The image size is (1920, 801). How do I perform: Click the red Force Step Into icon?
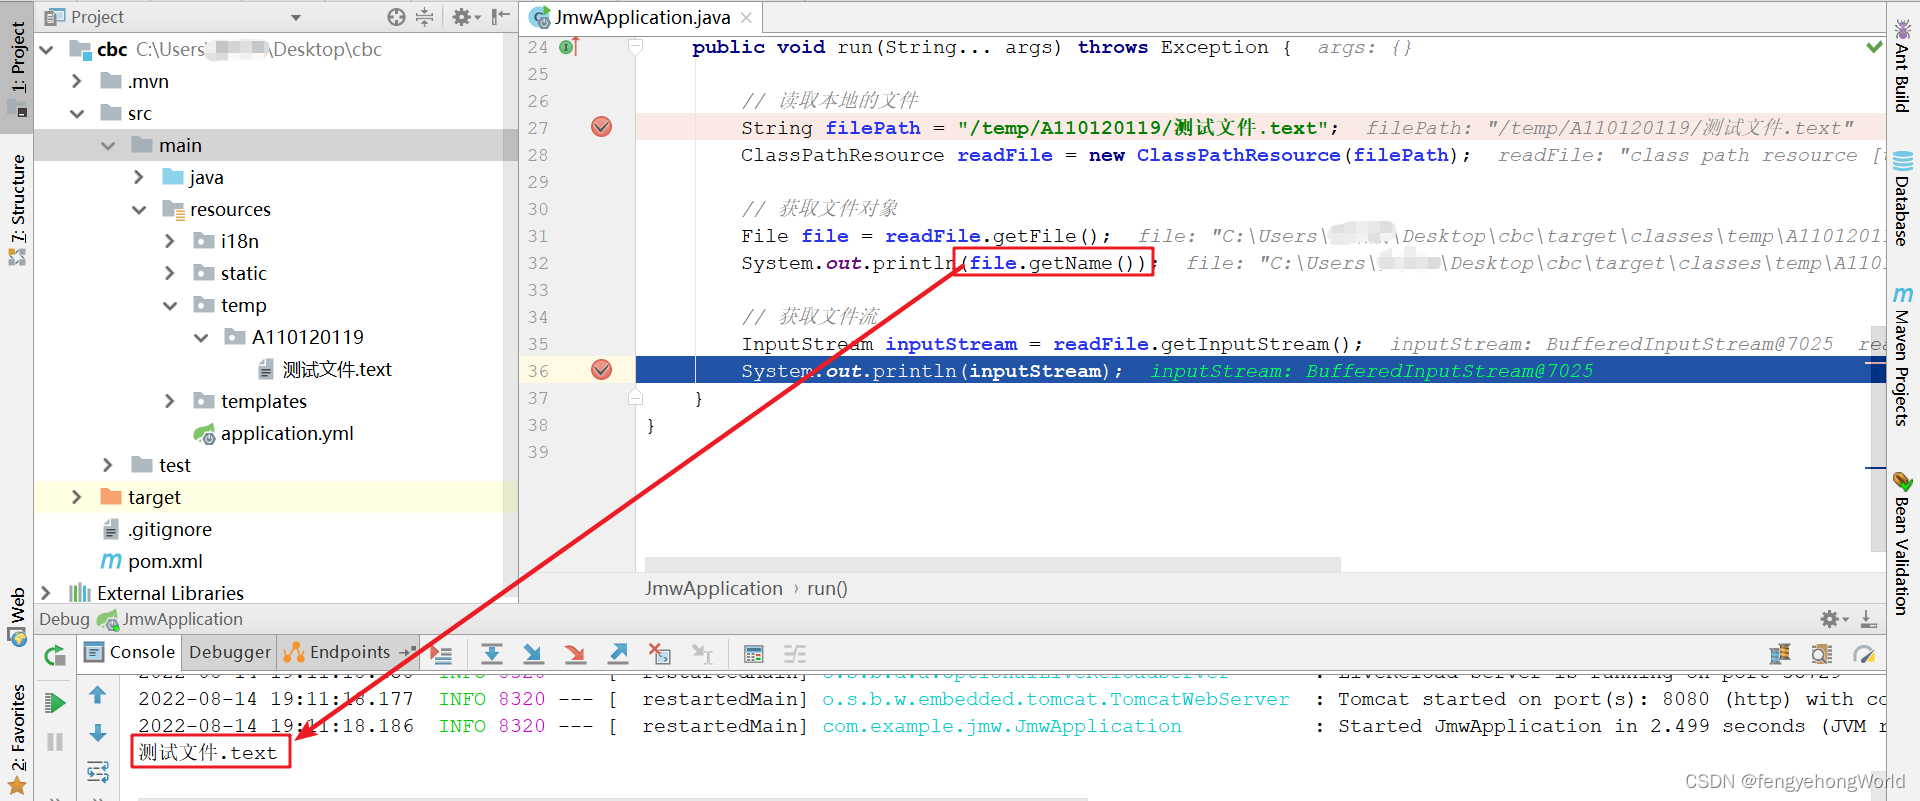[x=575, y=654]
